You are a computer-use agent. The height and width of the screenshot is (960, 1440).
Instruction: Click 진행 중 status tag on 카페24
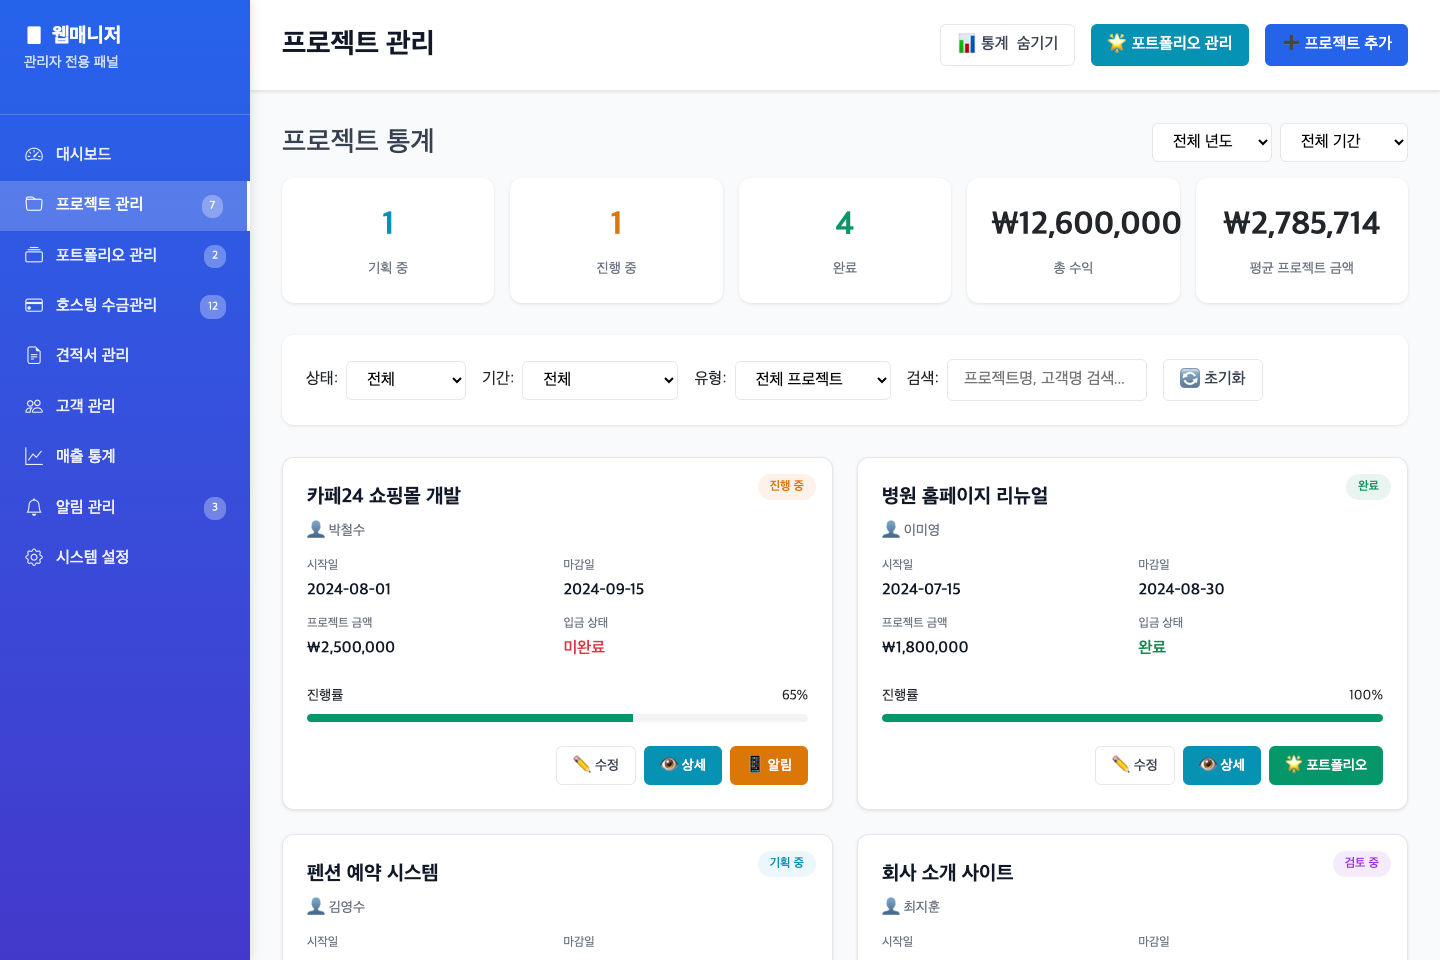787,487
